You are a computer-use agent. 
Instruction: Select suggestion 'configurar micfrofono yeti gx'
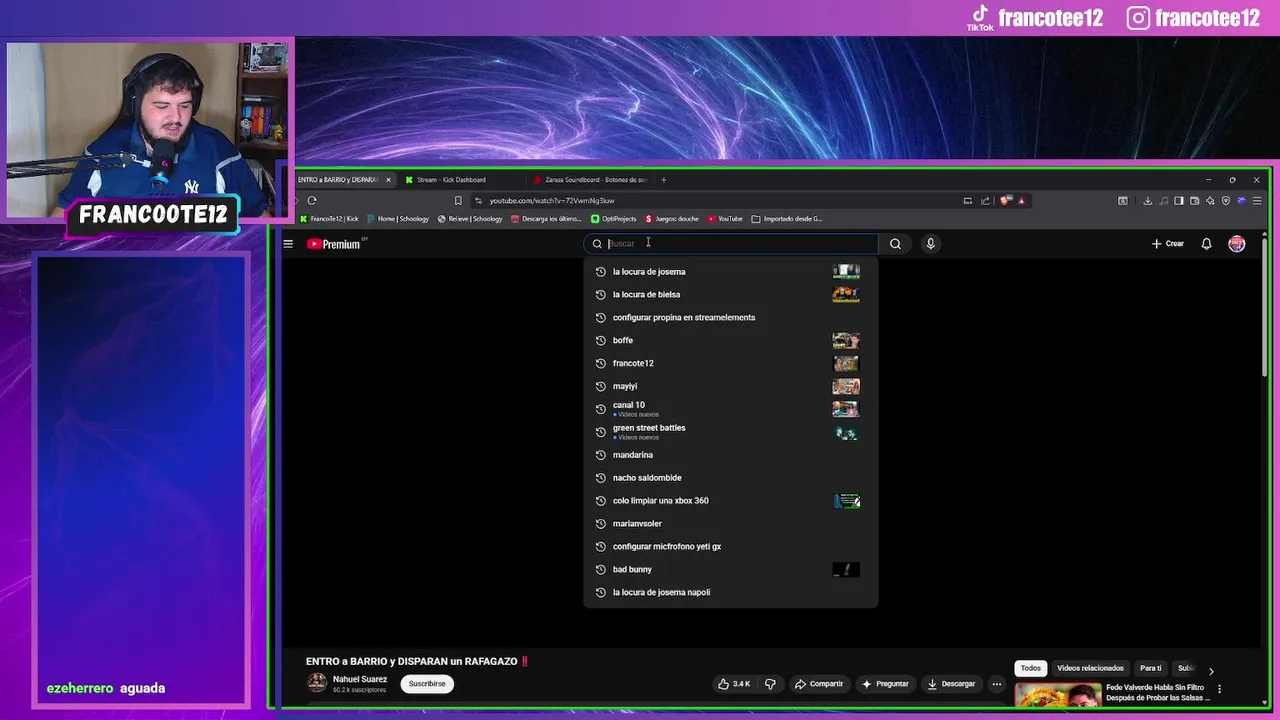pos(731,547)
